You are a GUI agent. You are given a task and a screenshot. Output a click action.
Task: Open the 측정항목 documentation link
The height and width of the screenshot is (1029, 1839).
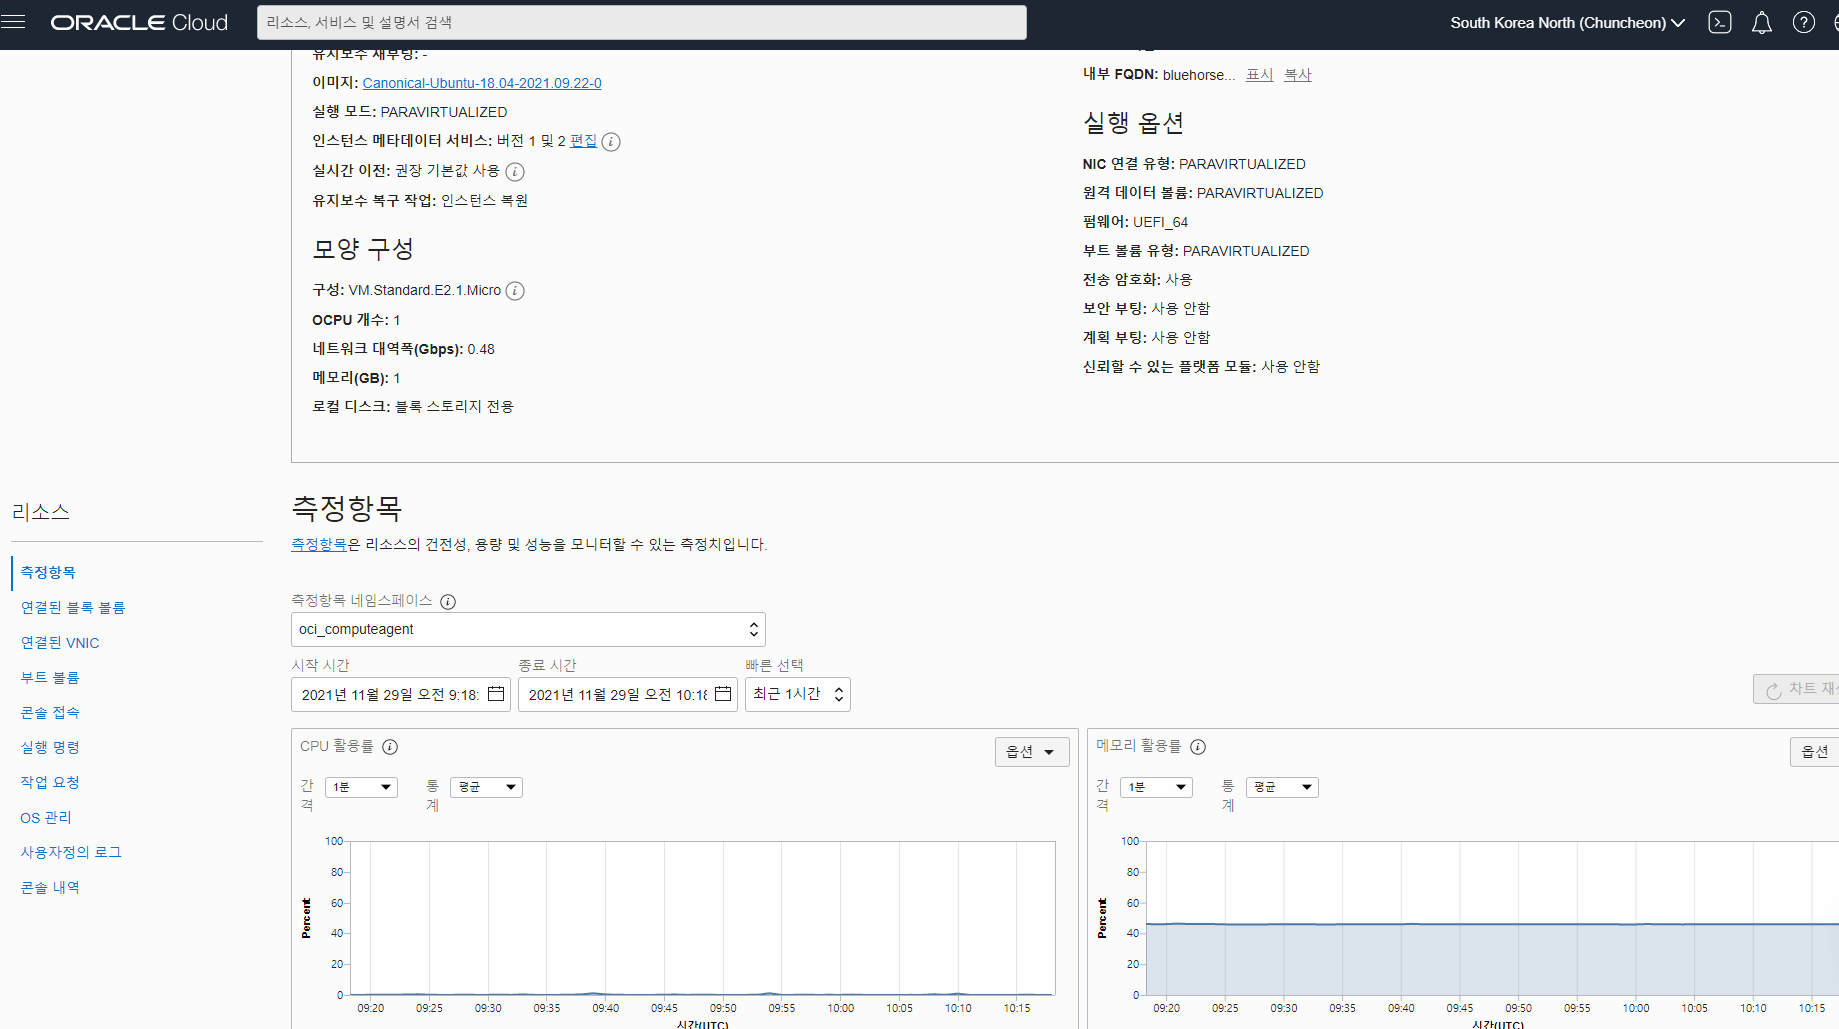319,544
